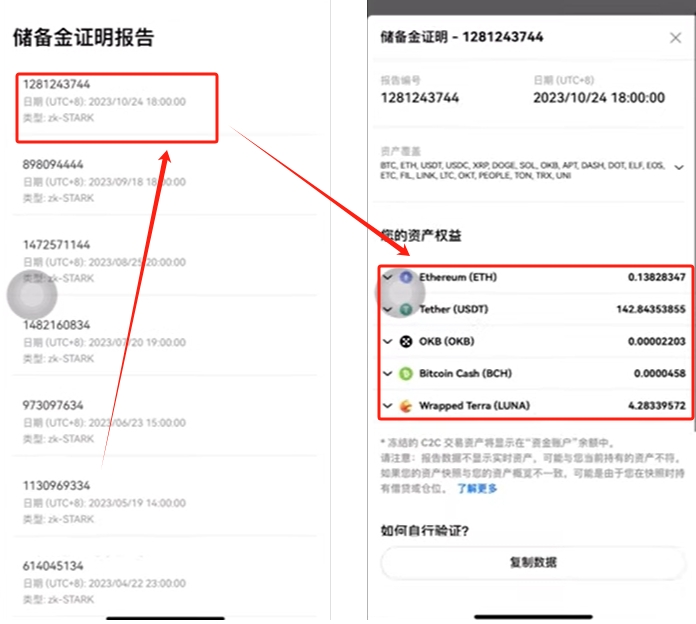This screenshot has width=696, height=624.
Task: Open reserve report 973097634
Action: point(165,422)
